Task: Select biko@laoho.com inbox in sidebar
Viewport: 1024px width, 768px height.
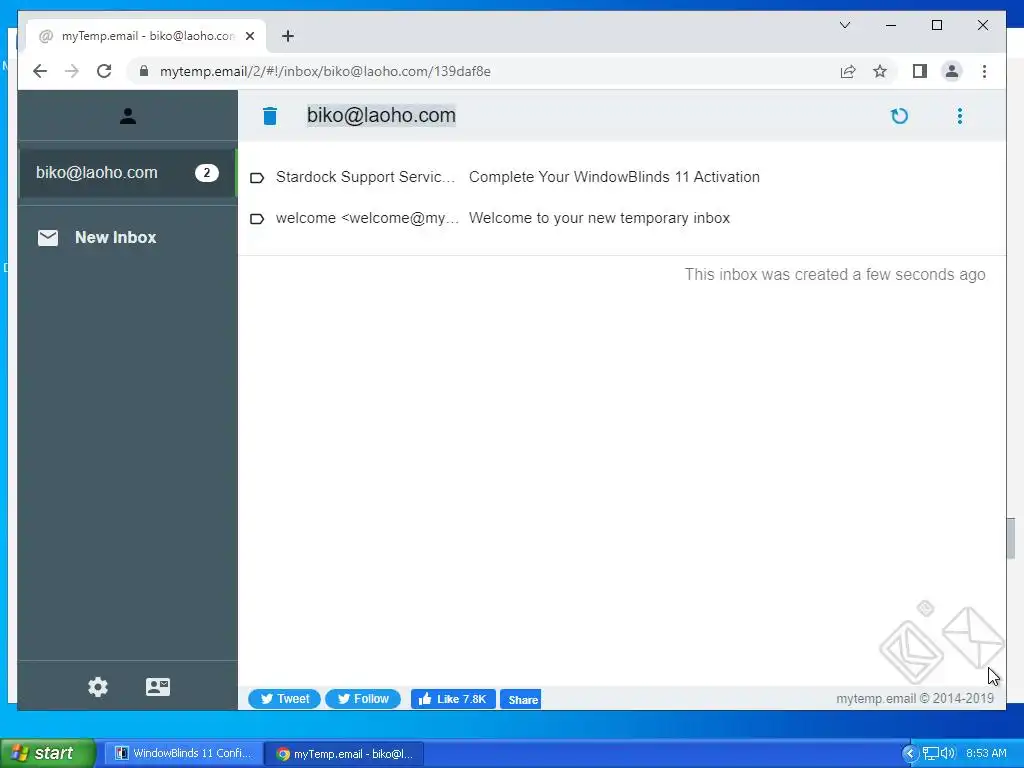Action: [127, 173]
